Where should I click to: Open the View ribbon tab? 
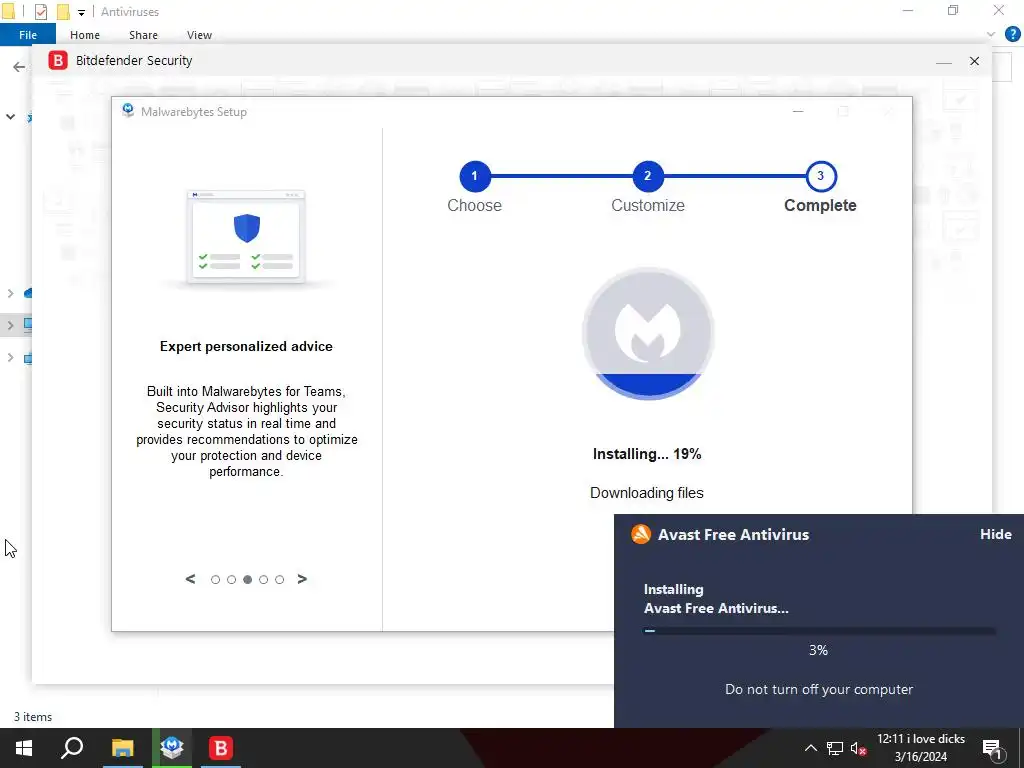pyautogui.click(x=199, y=35)
